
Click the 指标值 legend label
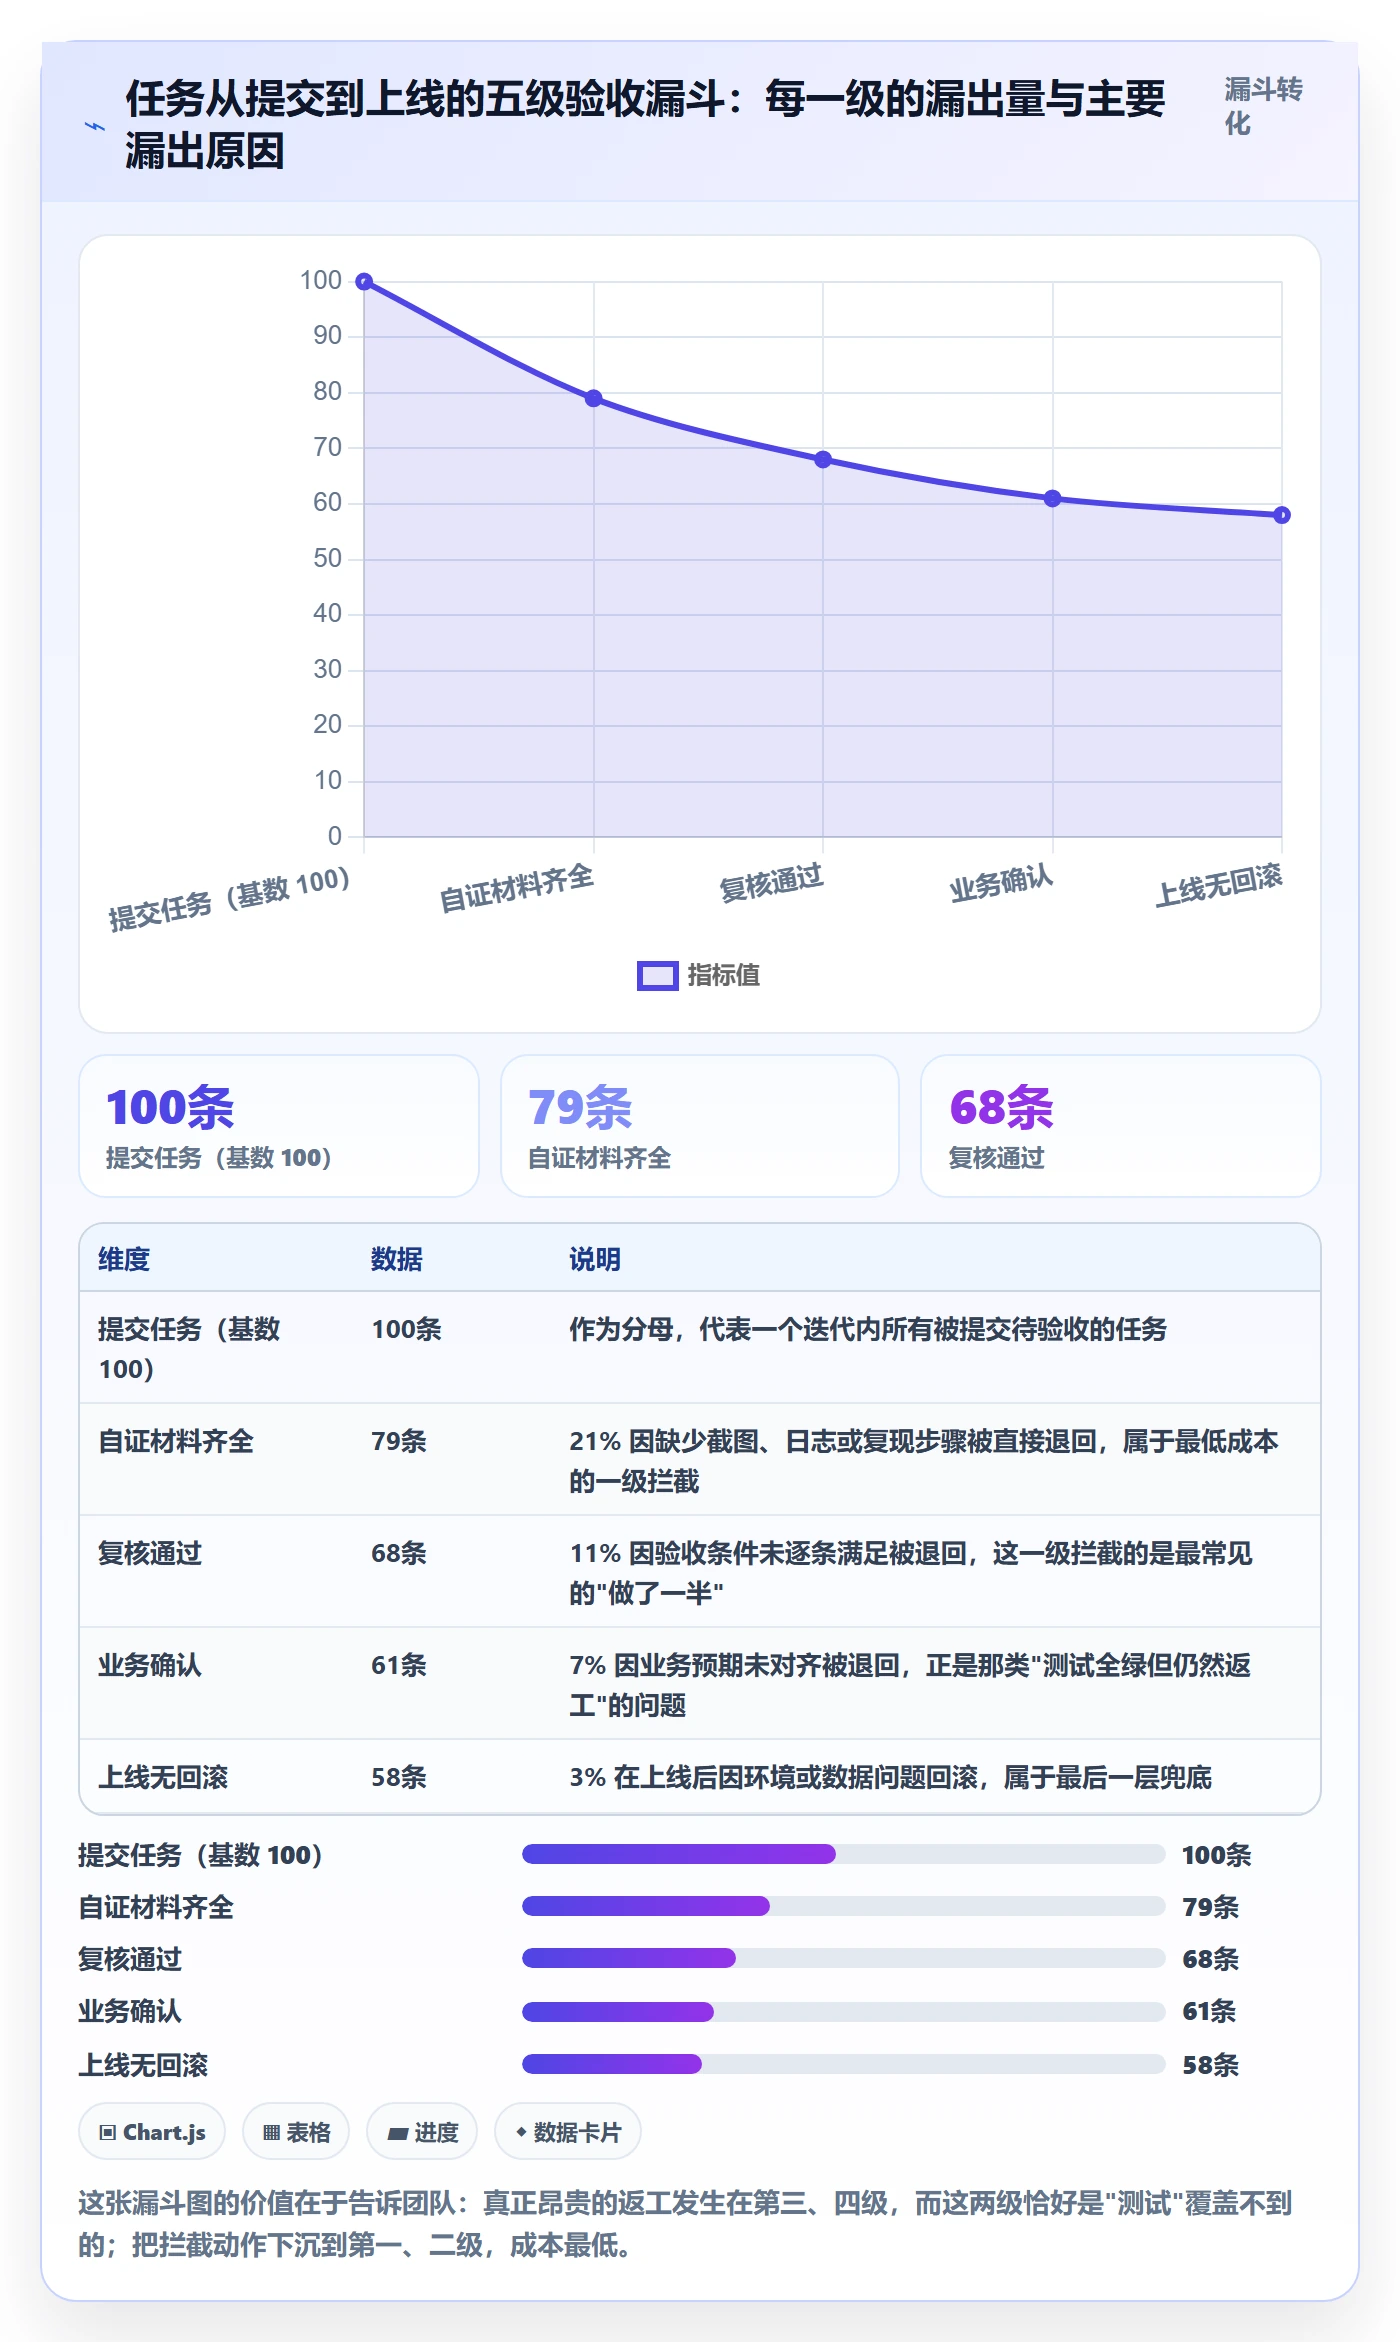pos(724,976)
